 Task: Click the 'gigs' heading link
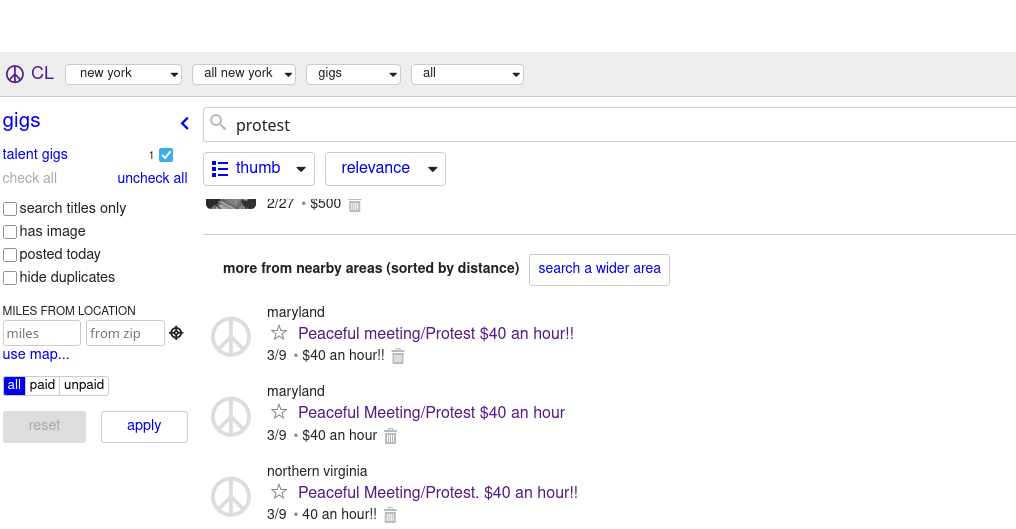click(x=21, y=121)
